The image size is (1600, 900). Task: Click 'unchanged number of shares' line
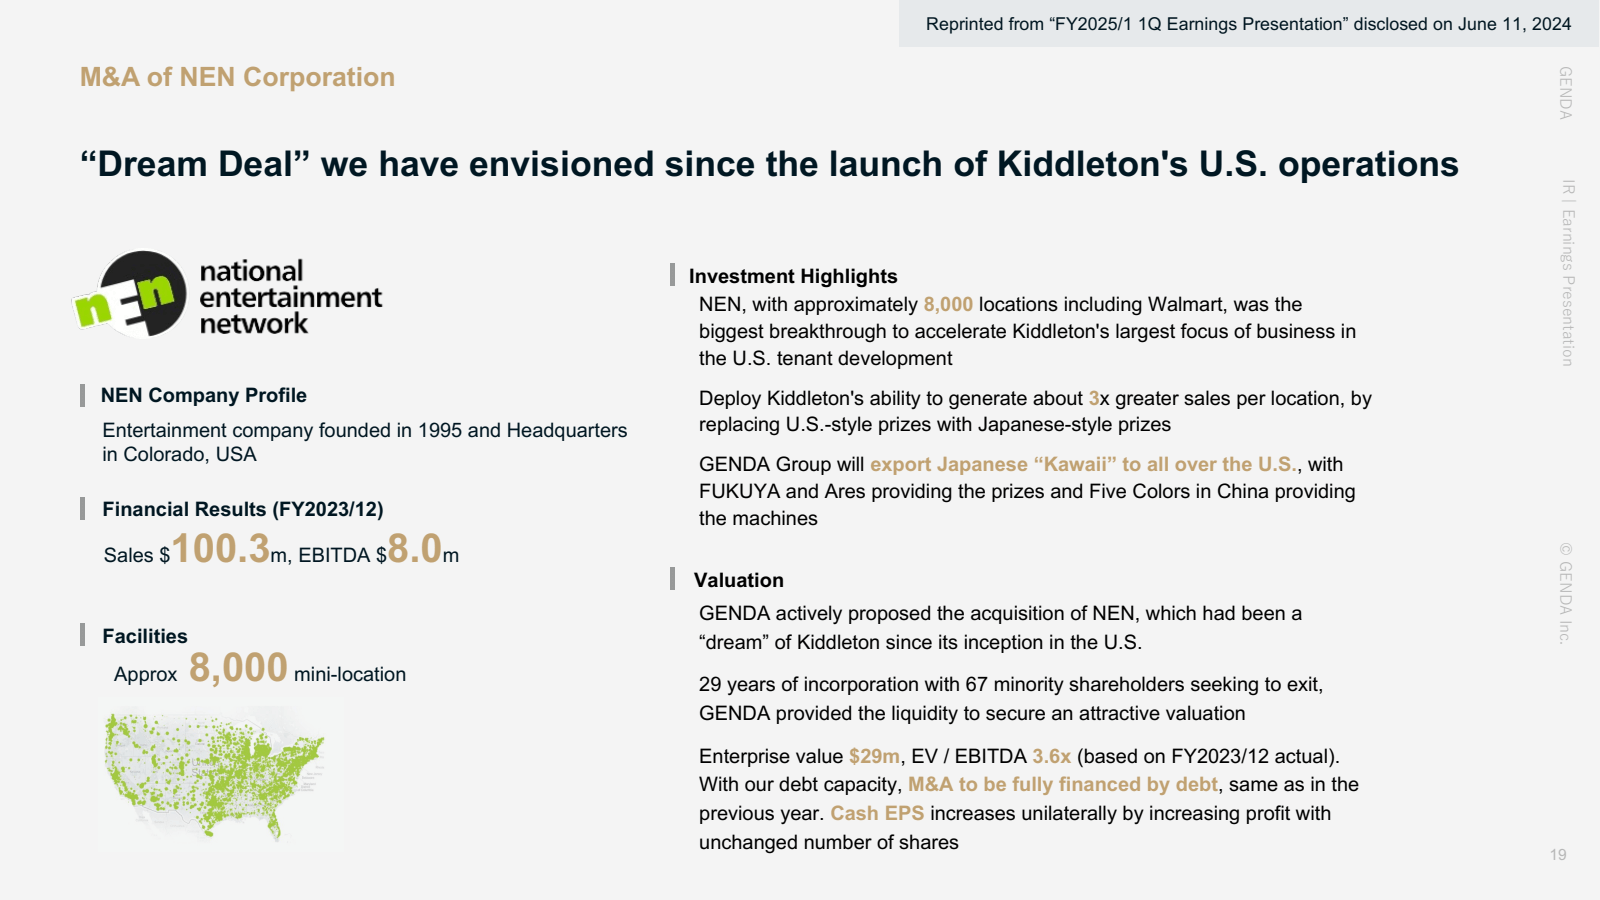[x=829, y=842]
